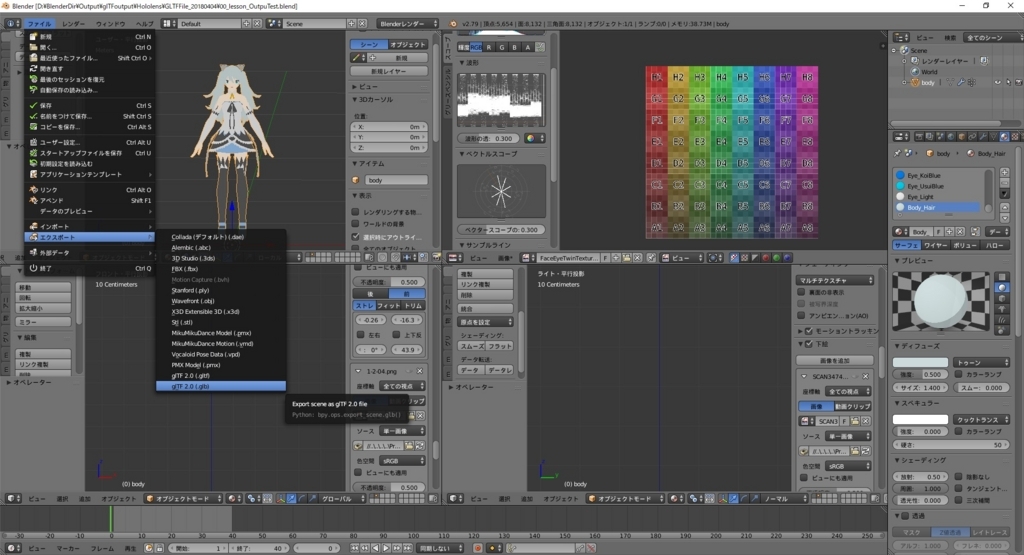Click ユーザー設定 preferences entry
This screenshot has height=555, width=1024.
(x=90, y=142)
